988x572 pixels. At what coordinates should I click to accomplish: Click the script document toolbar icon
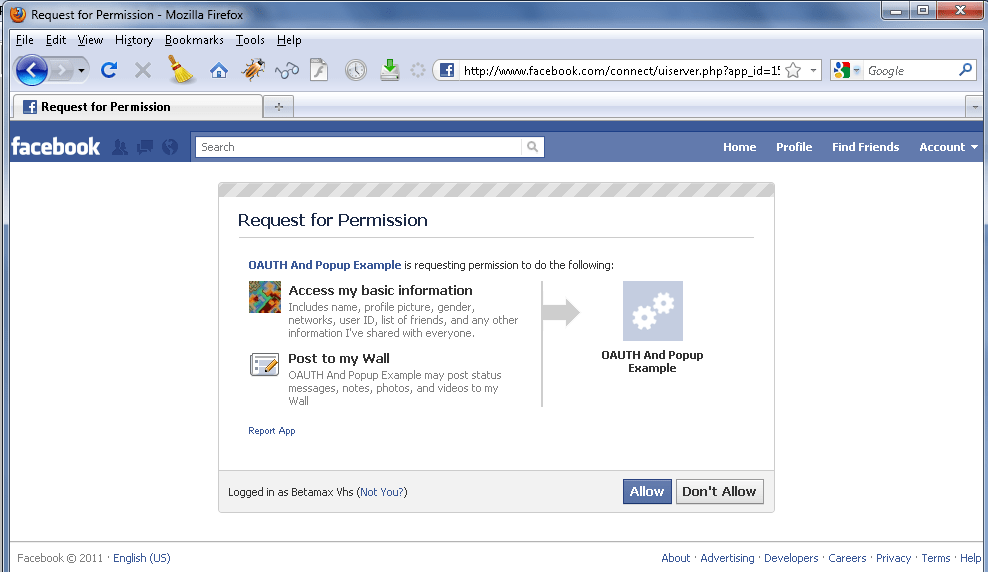click(x=319, y=70)
